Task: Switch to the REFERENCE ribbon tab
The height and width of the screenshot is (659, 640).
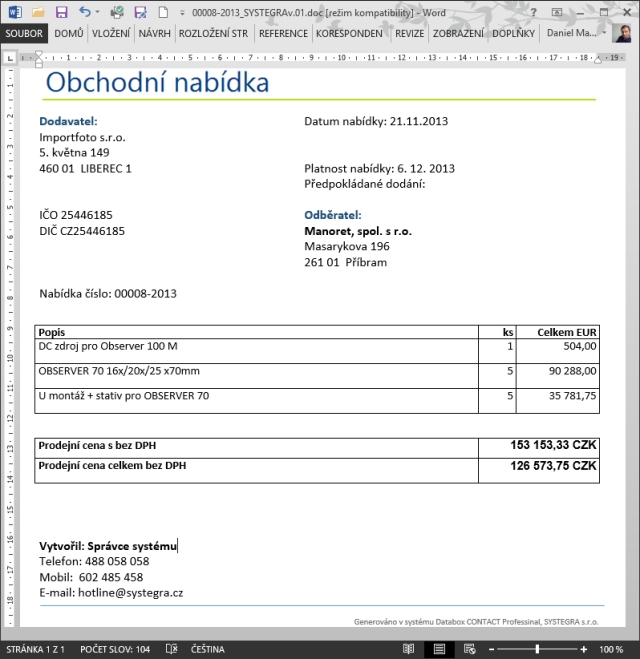Action: click(283, 33)
